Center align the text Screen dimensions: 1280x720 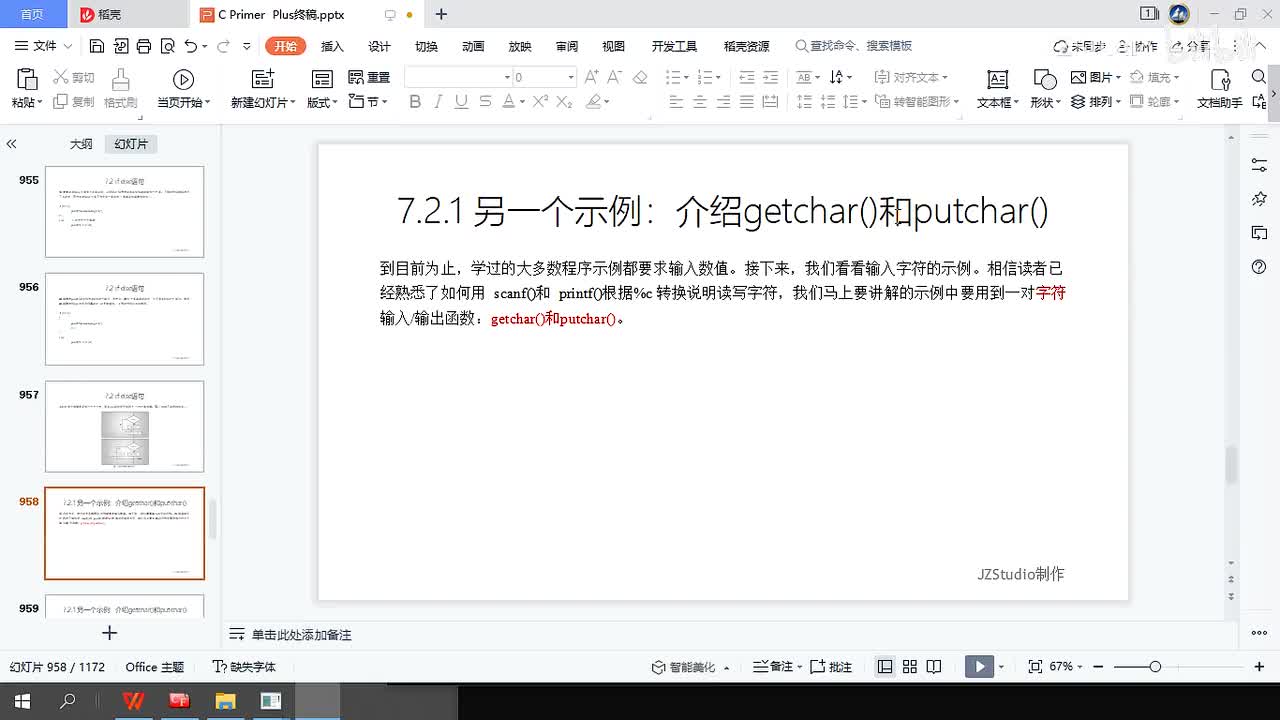tap(700, 101)
